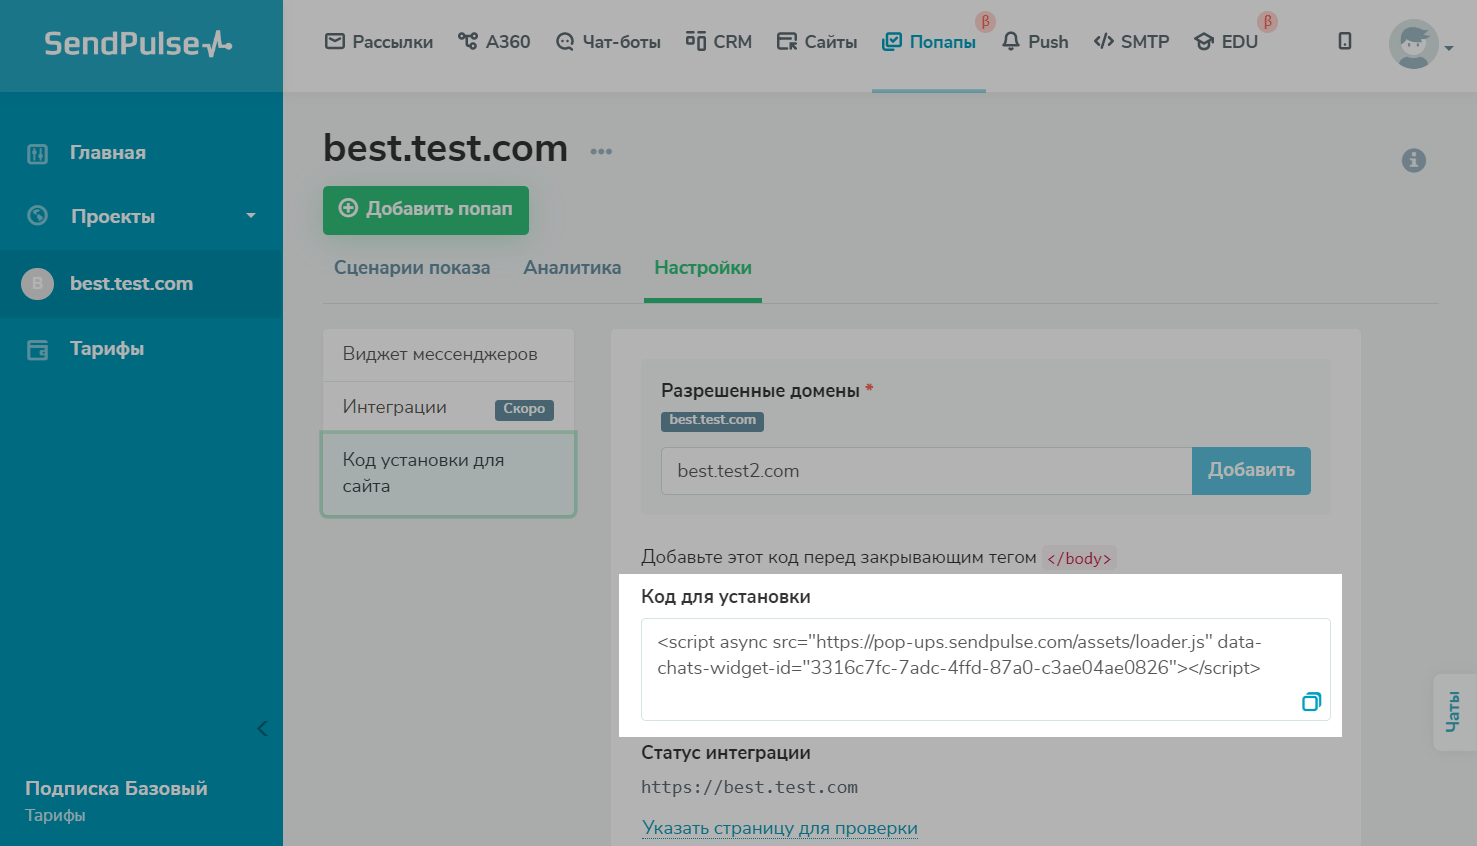Open the three-dots menu beside best.test.com title
1477x846 pixels.
(x=601, y=152)
